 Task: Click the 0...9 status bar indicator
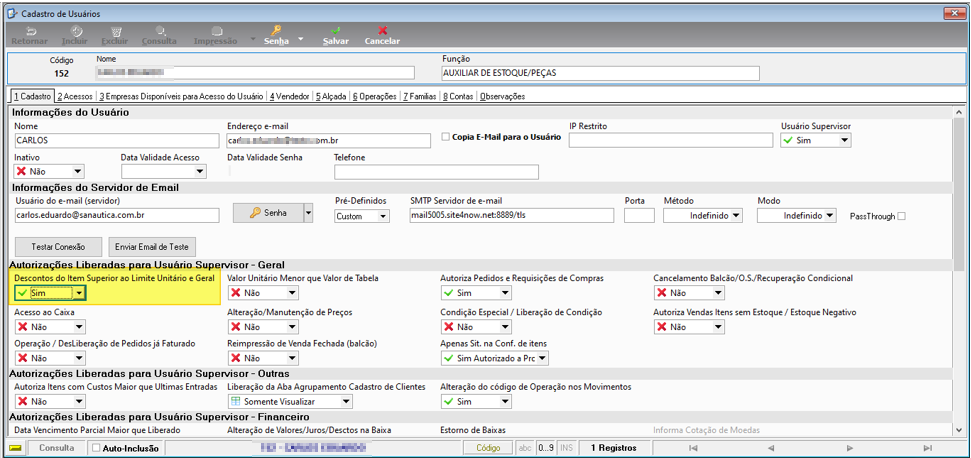[x=546, y=447]
